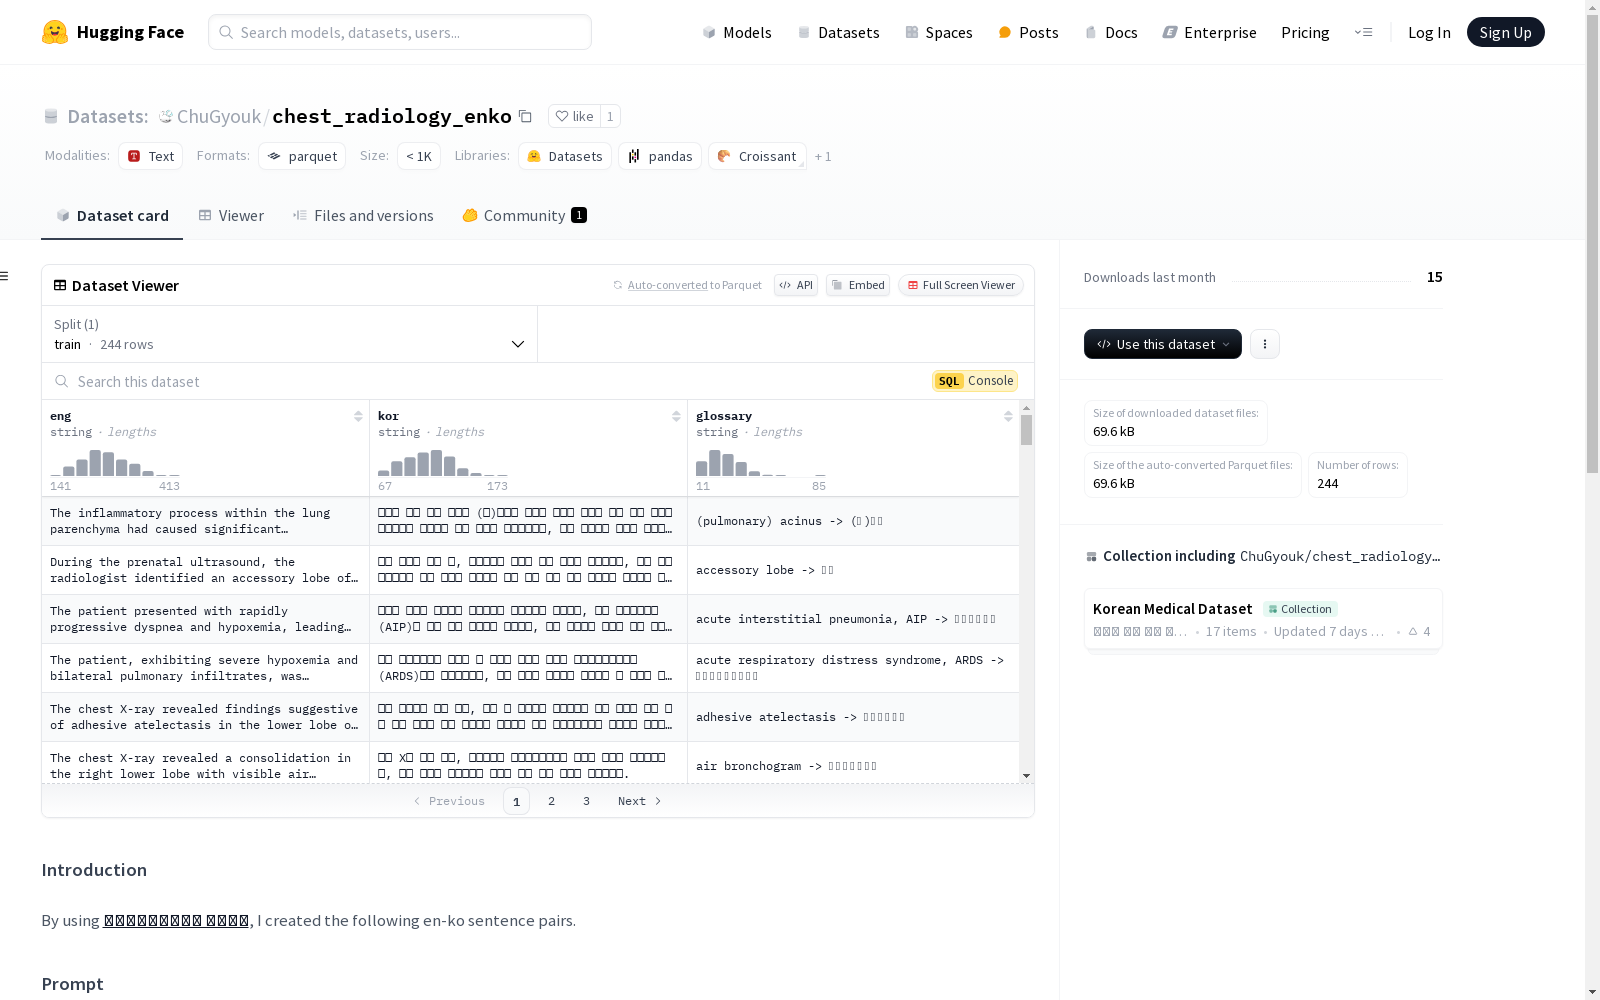The width and height of the screenshot is (1600, 1000).
Task: Click the Text modality tag
Action: click(x=151, y=156)
